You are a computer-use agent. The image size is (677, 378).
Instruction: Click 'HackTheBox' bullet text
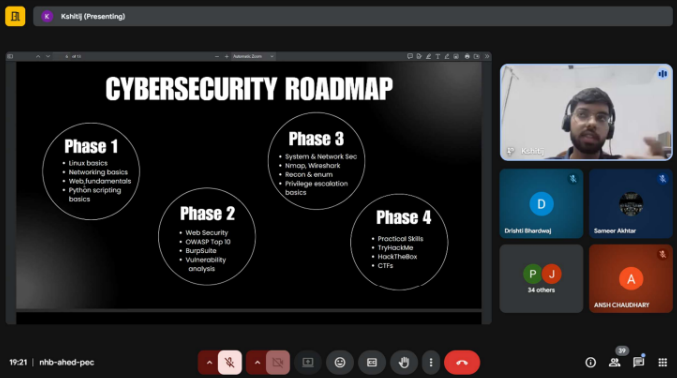pos(397,257)
